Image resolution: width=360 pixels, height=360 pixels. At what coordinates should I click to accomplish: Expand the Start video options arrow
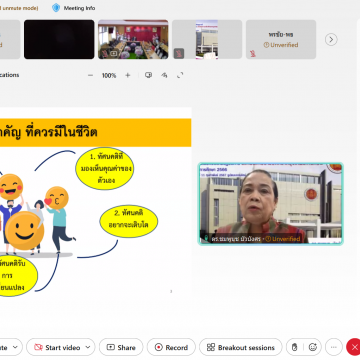pyautogui.click(x=88, y=347)
